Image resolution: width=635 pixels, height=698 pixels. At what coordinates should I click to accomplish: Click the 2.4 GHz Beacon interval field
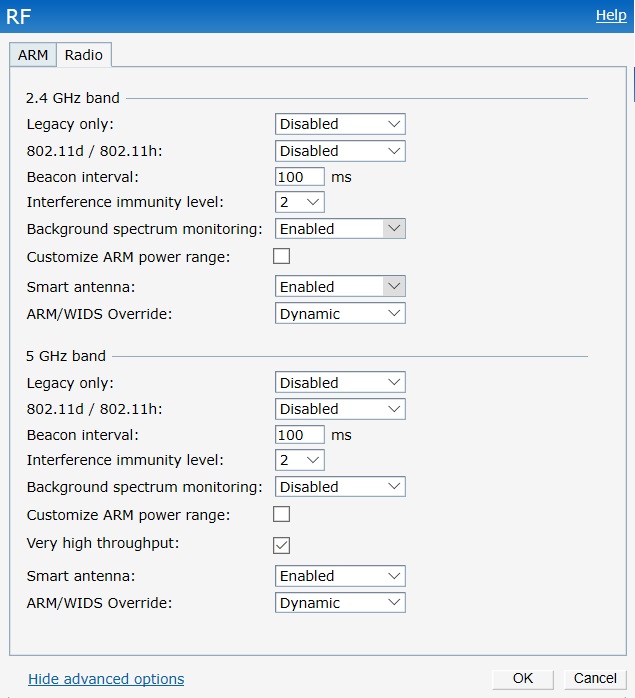[300, 177]
